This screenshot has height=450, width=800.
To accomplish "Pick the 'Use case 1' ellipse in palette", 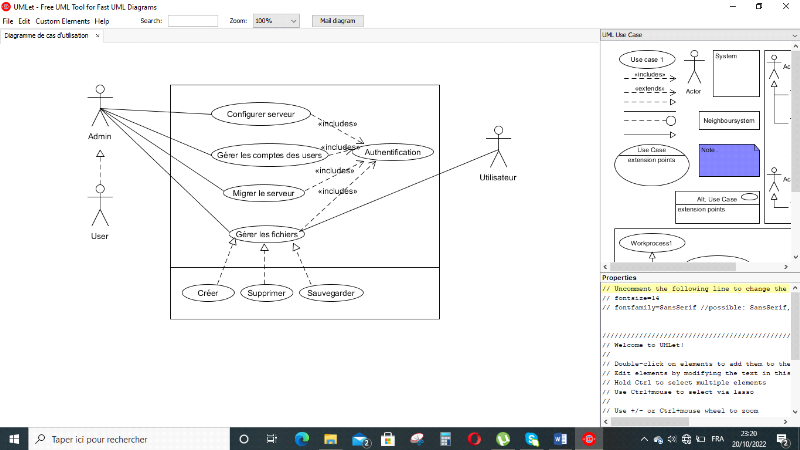I will (x=647, y=60).
